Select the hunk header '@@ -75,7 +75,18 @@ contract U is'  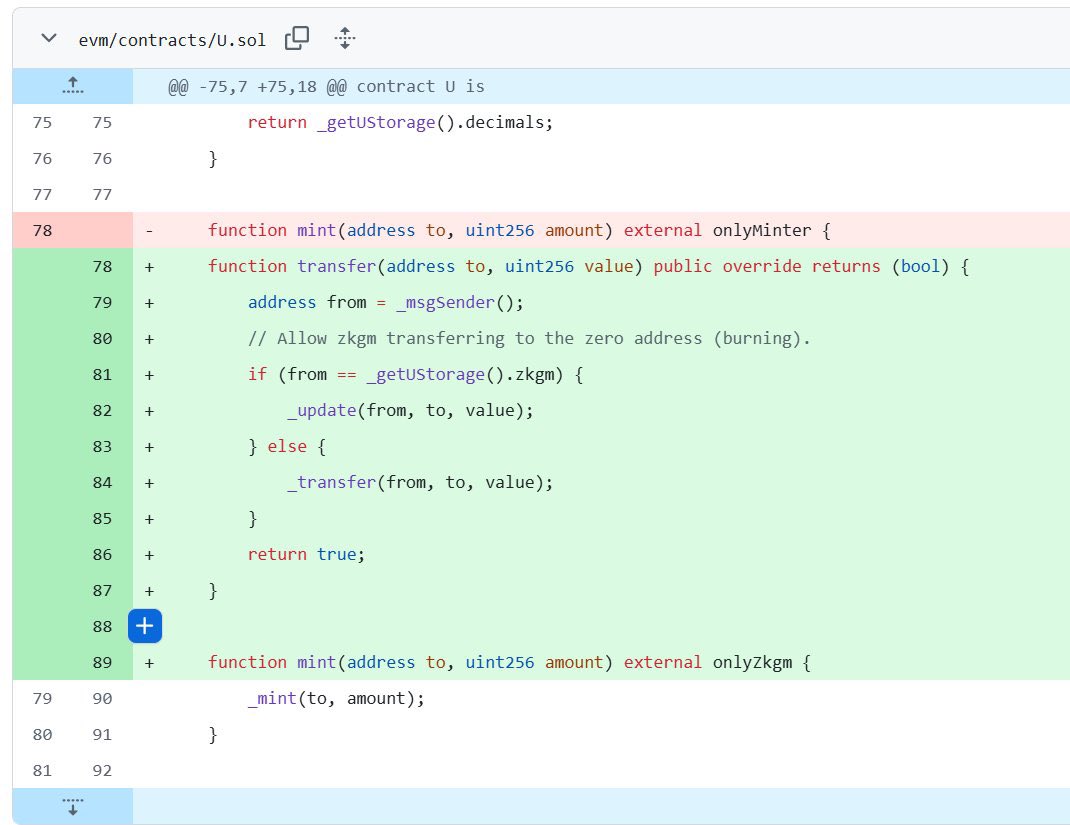pyautogui.click(x=326, y=87)
